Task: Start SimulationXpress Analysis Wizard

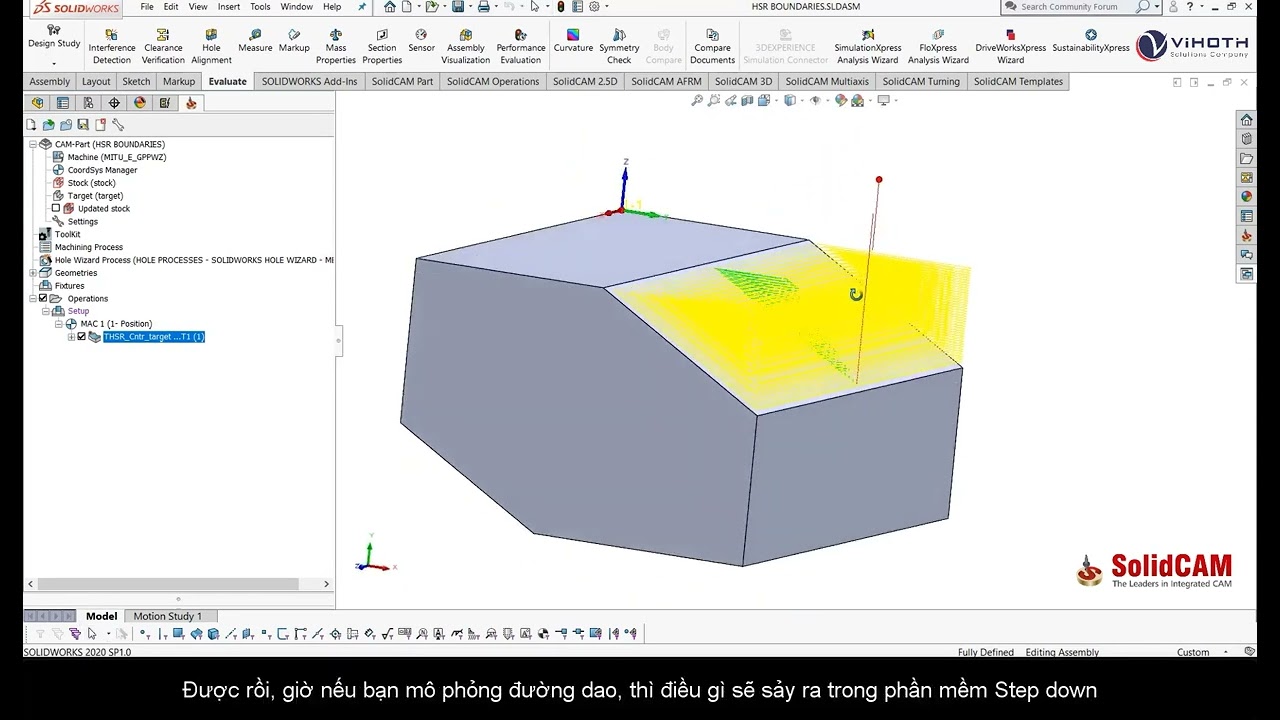Action: click(868, 47)
